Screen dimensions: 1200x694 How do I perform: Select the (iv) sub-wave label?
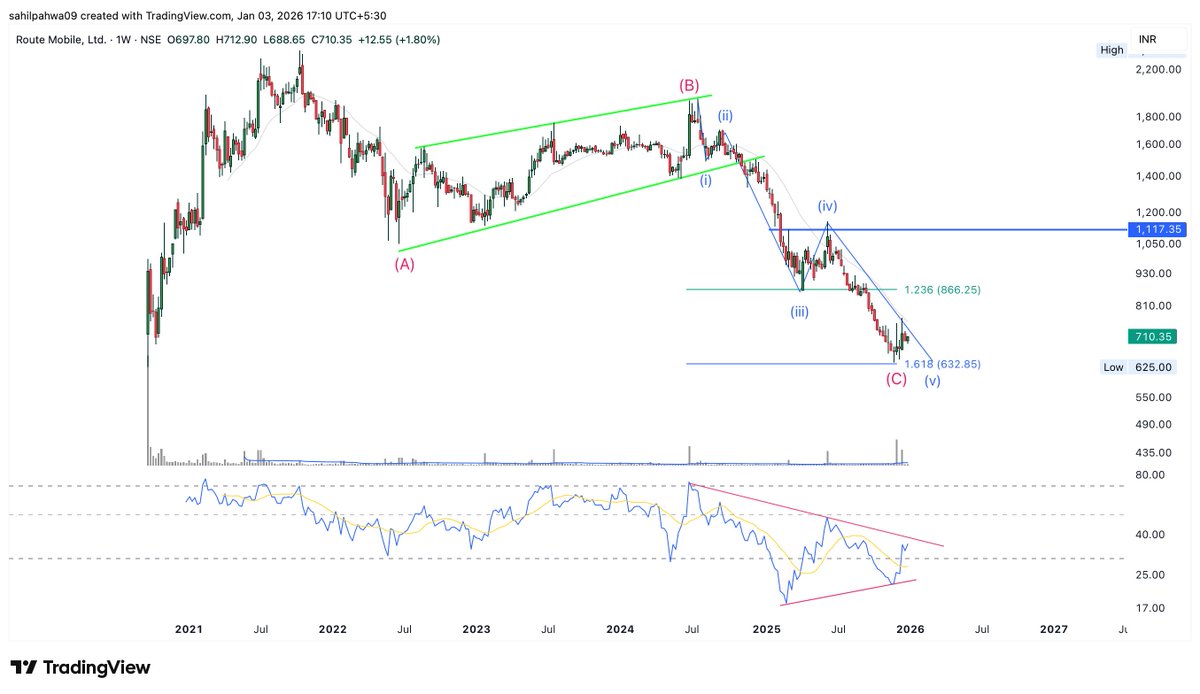[x=827, y=206]
